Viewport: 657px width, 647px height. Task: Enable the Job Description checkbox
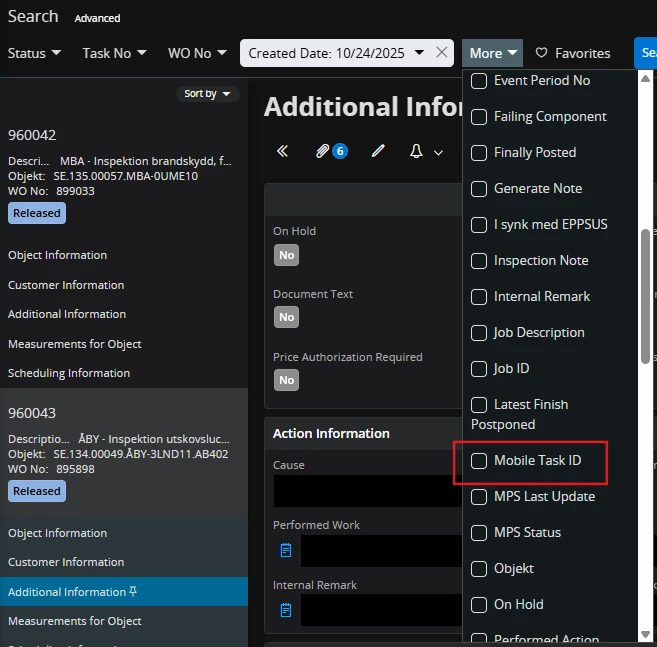point(479,333)
